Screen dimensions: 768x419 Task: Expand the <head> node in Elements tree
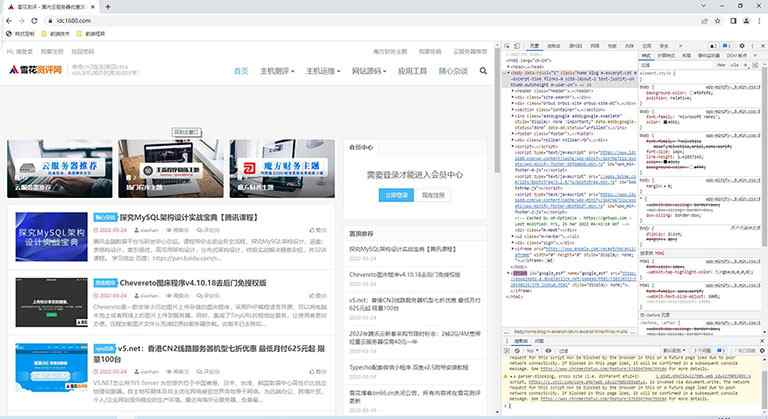tap(508, 67)
